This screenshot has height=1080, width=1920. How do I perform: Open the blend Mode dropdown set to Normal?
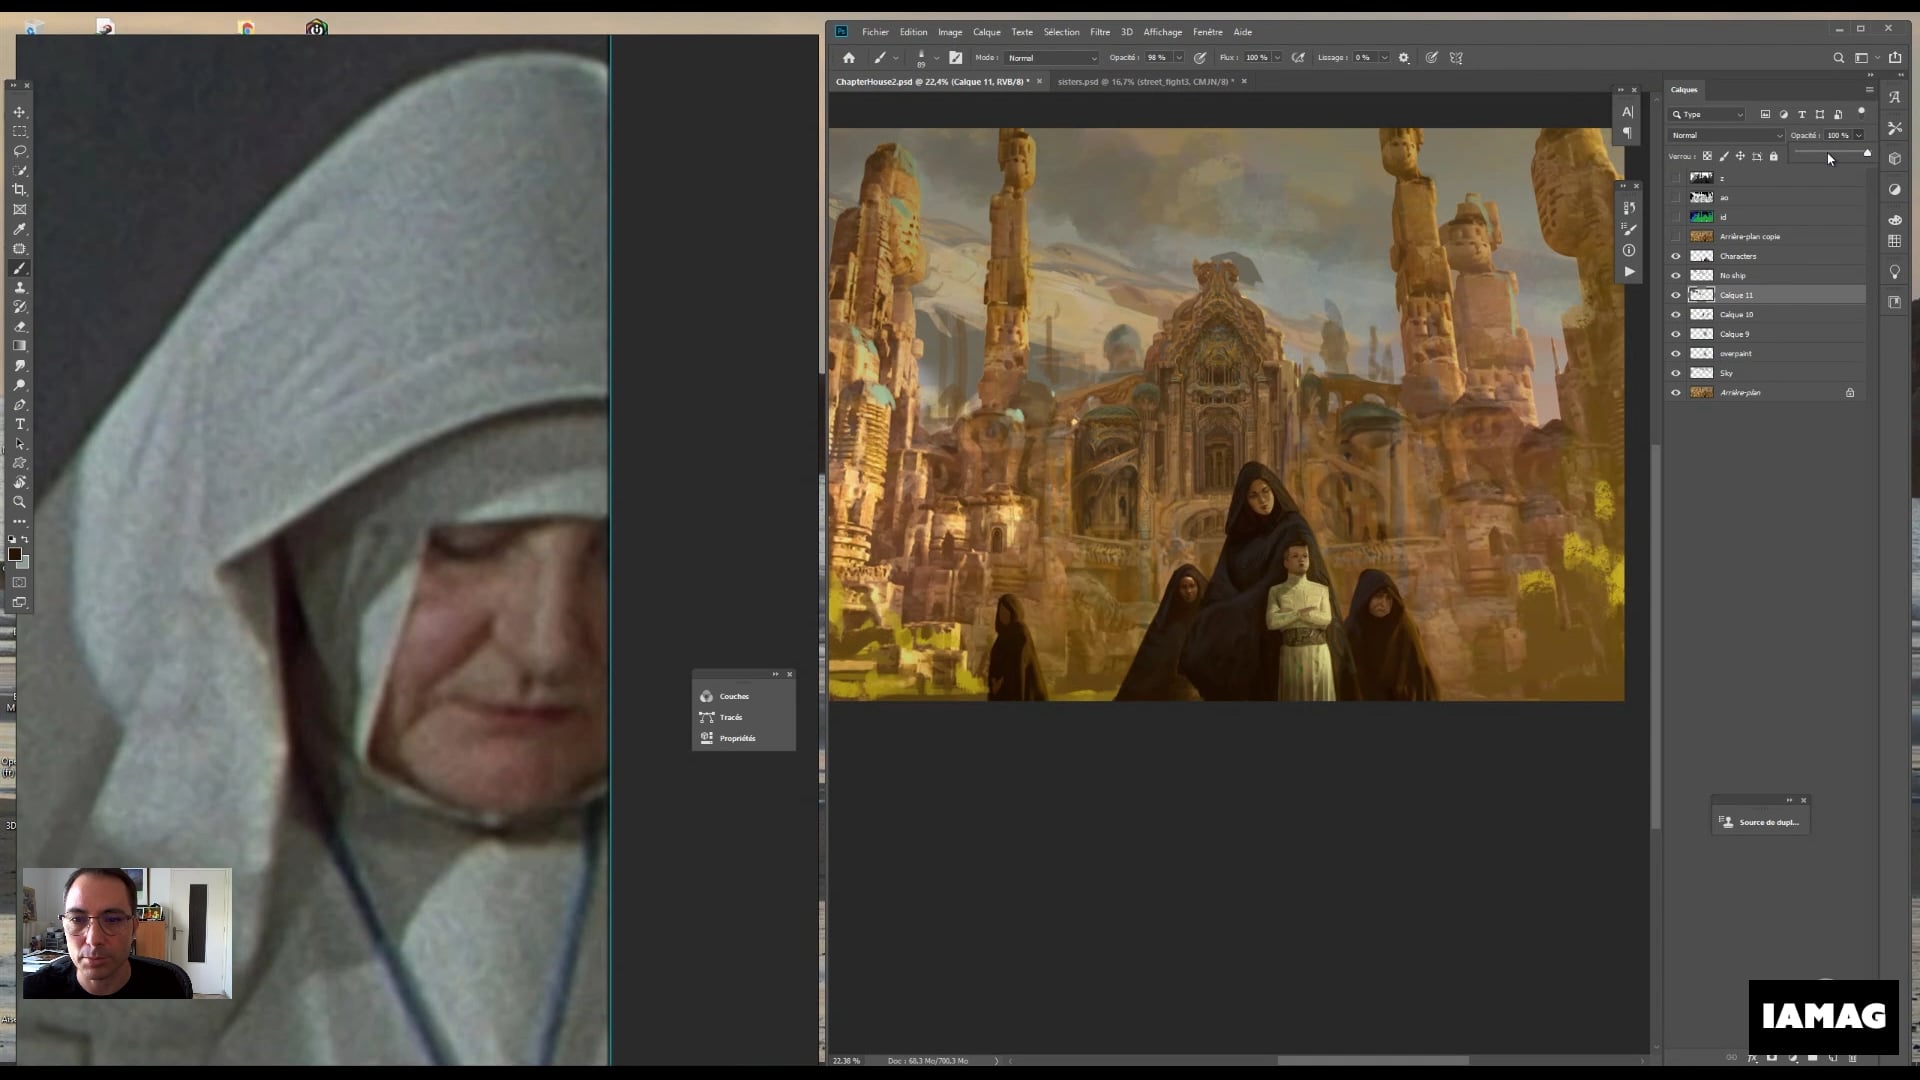[x=1050, y=57]
